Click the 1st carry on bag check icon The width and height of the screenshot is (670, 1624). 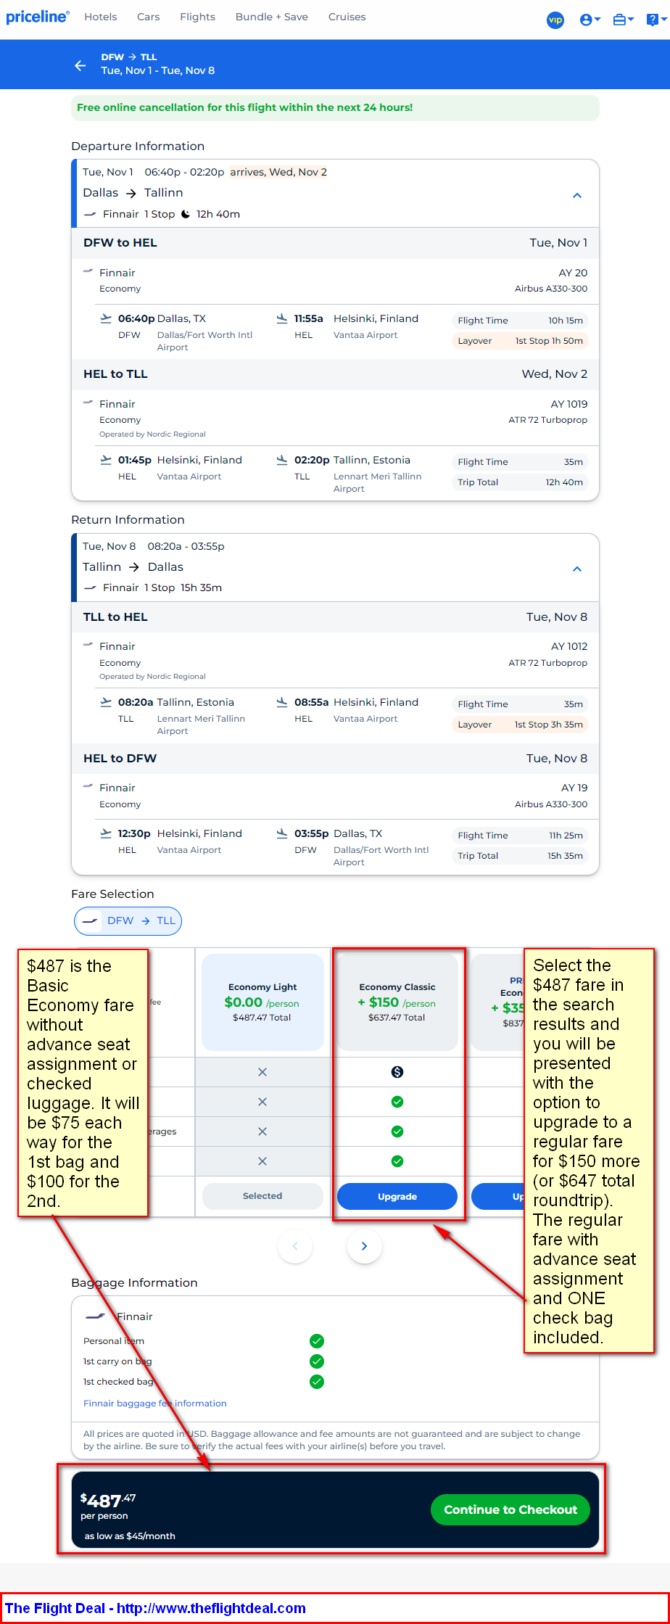pyautogui.click(x=317, y=1361)
